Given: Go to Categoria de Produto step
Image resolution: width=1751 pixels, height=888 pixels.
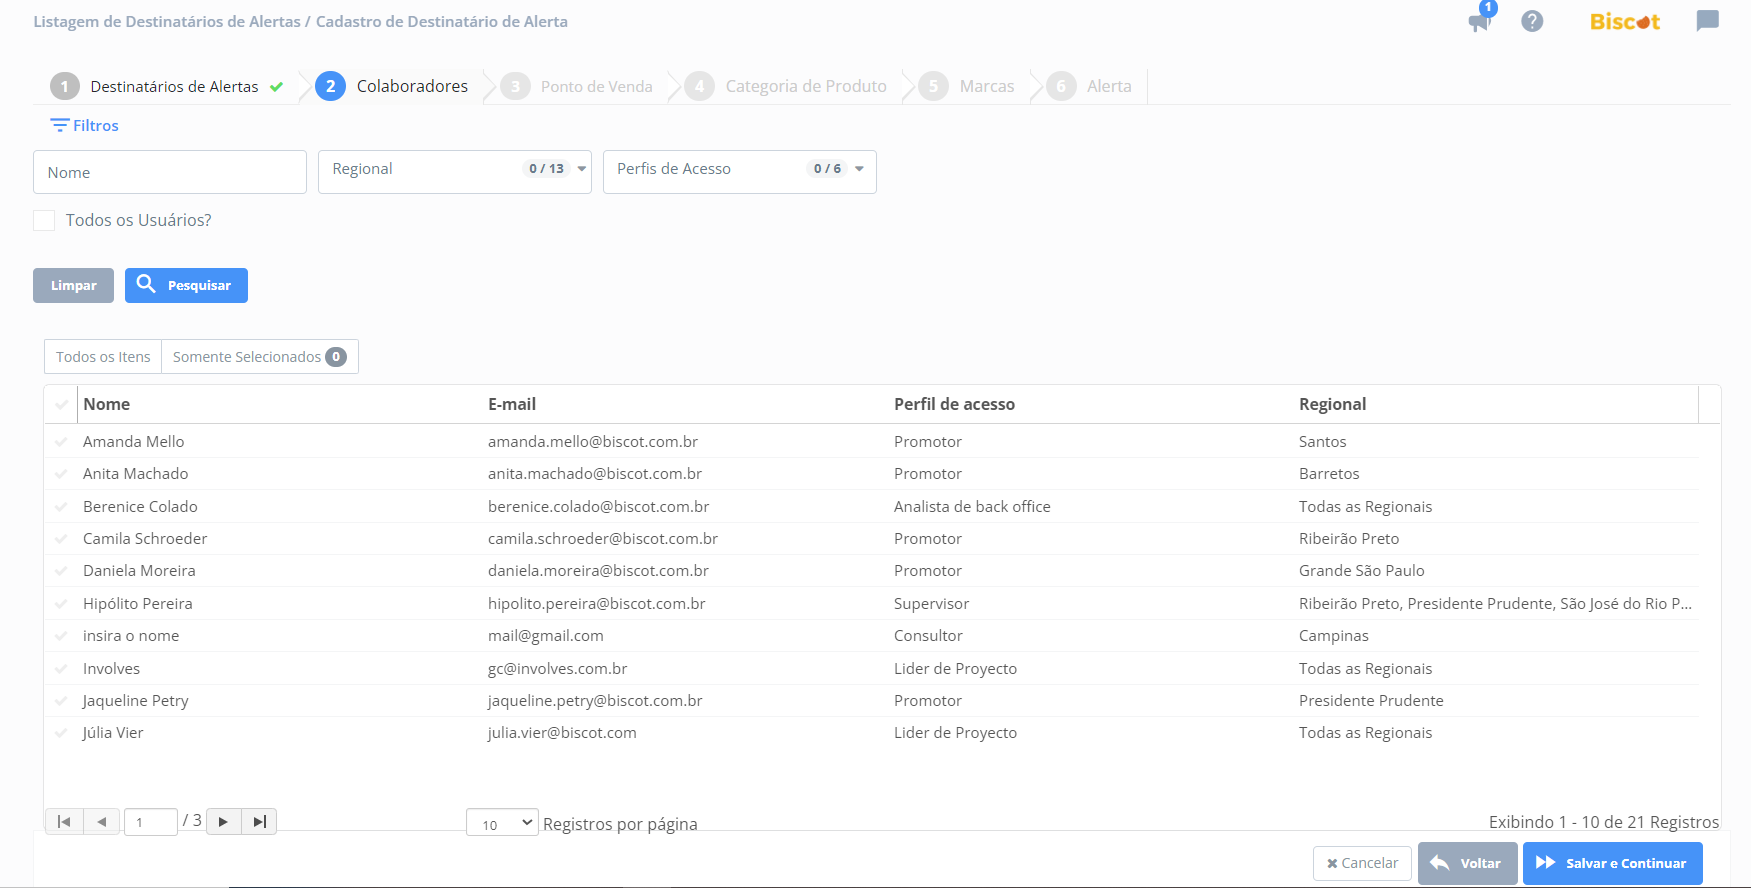Looking at the screenshot, I should [x=806, y=87].
